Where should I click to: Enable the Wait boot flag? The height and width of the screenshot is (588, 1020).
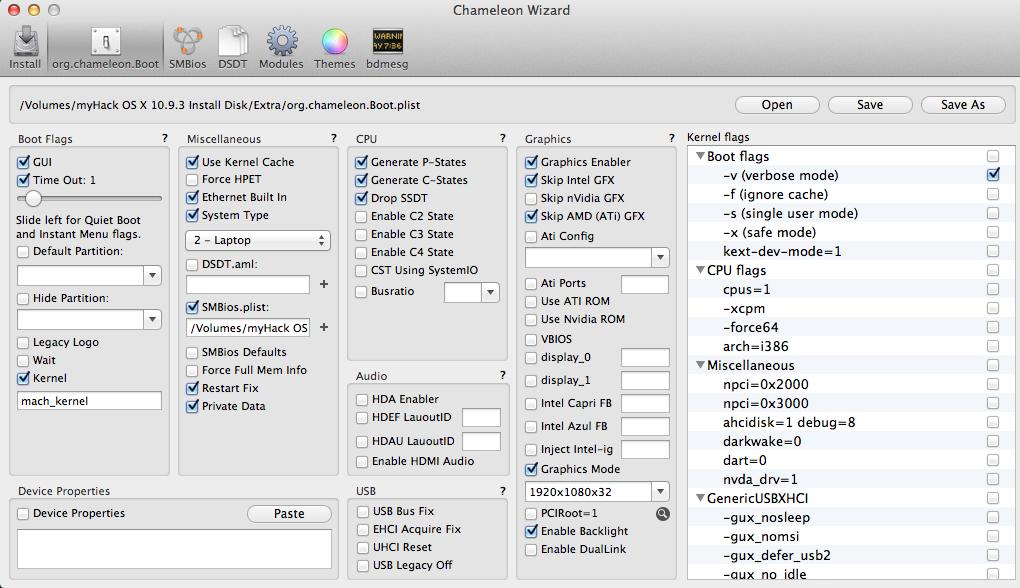coord(23,360)
